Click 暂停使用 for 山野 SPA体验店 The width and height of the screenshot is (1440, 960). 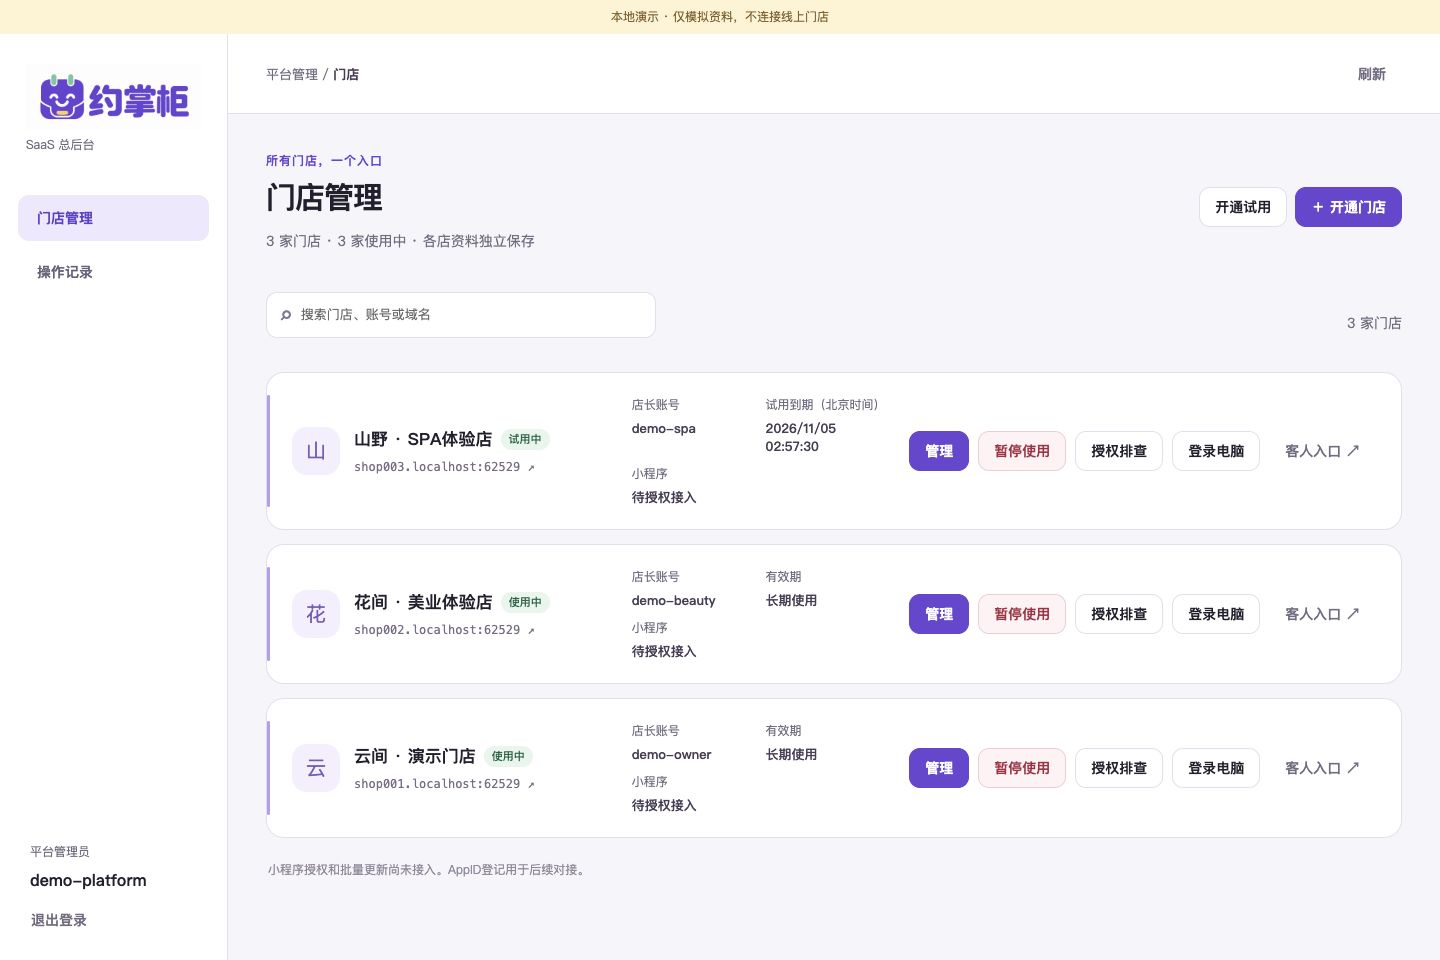coord(1022,451)
